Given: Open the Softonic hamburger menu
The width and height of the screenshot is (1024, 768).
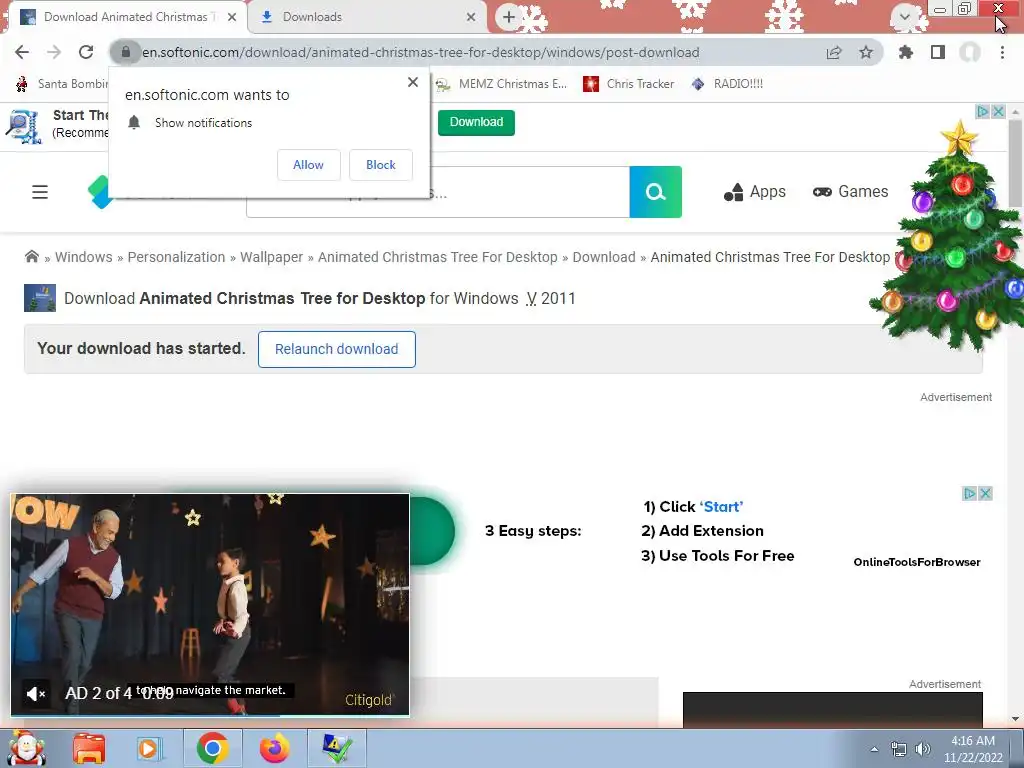Looking at the screenshot, I should pyautogui.click(x=40, y=192).
